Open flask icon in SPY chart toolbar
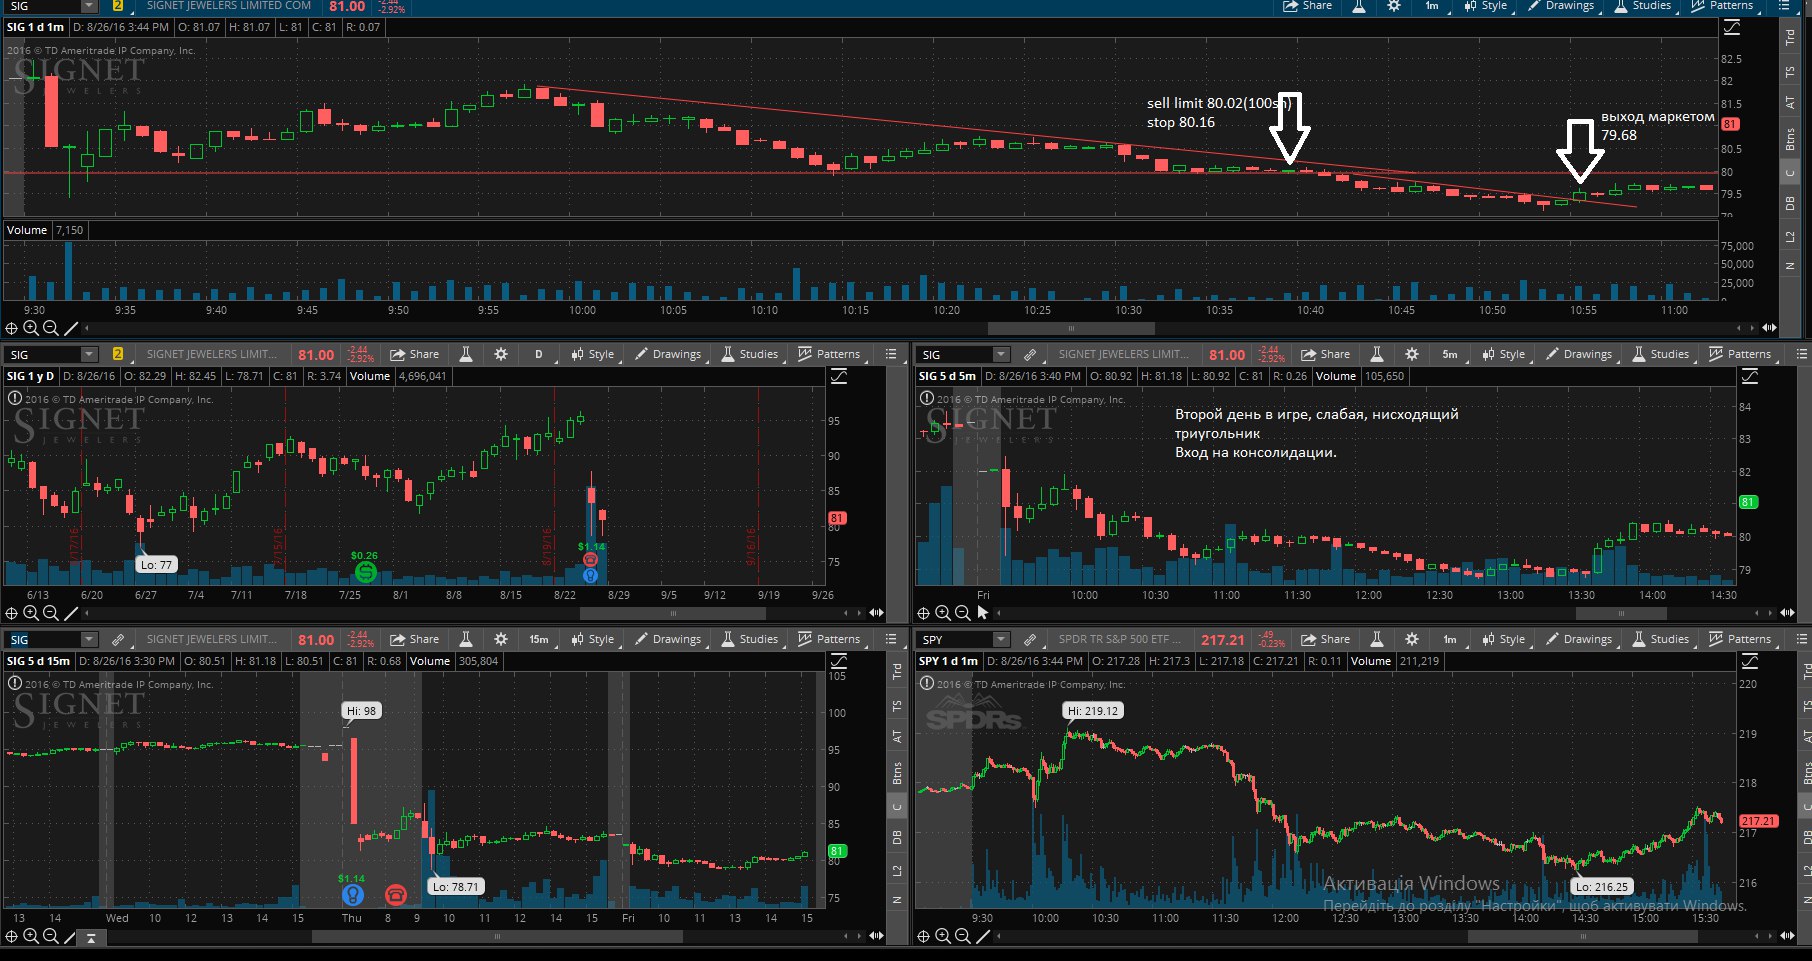Image resolution: width=1812 pixels, height=961 pixels. tap(1377, 639)
